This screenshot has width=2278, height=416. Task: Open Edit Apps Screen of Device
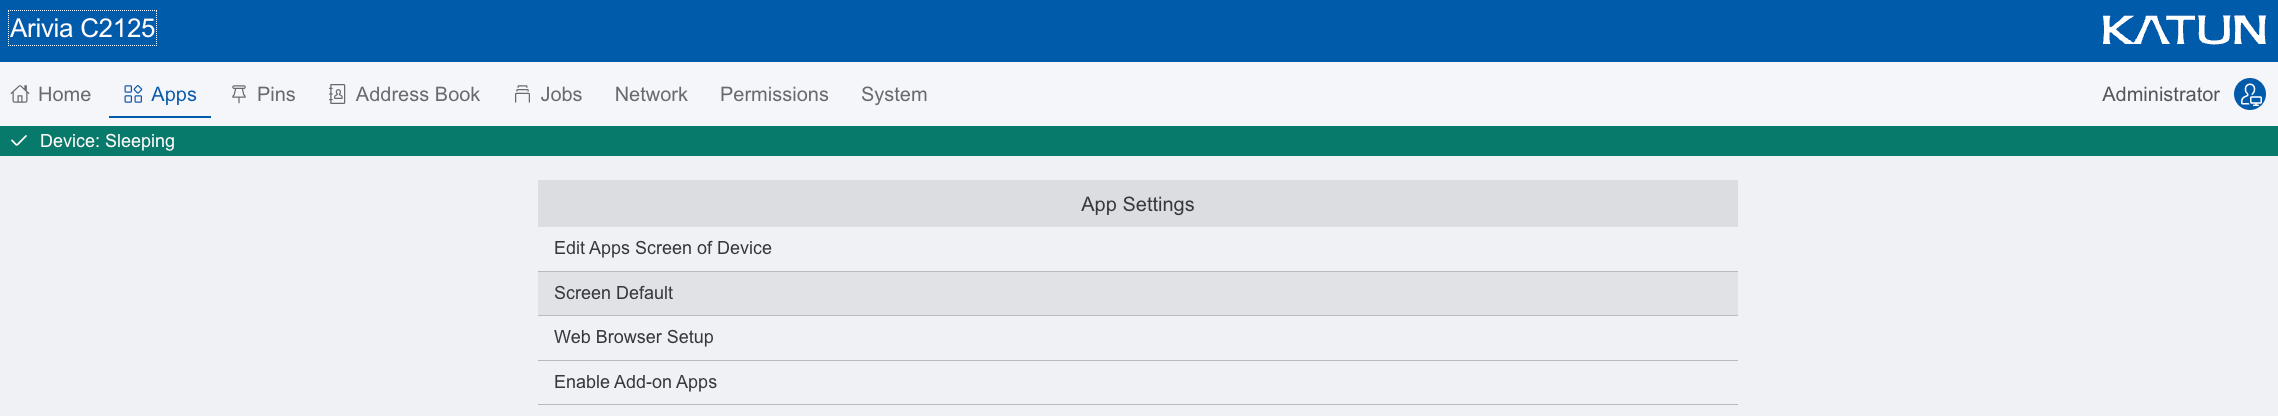[x=663, y=248]
